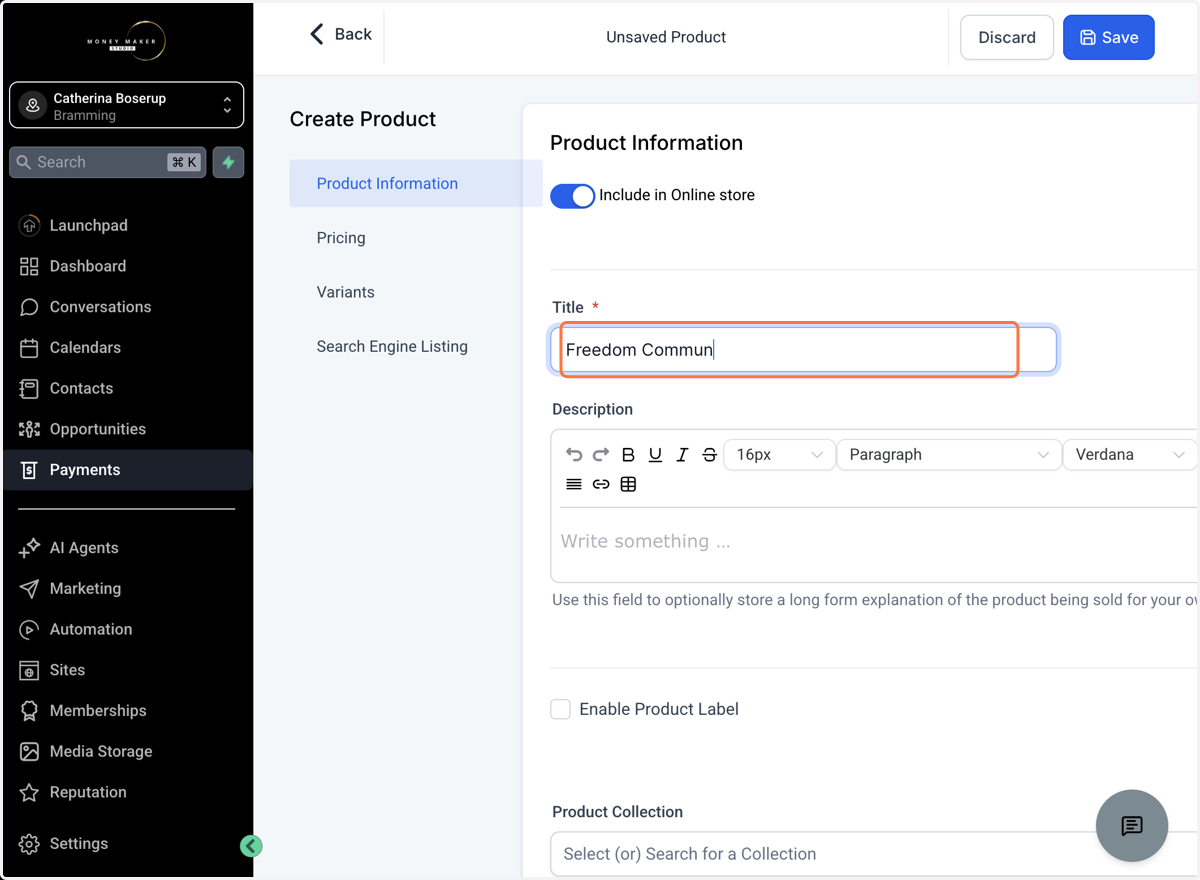
Task: Click in the description Write something area
Action: [x=874, y=542]
